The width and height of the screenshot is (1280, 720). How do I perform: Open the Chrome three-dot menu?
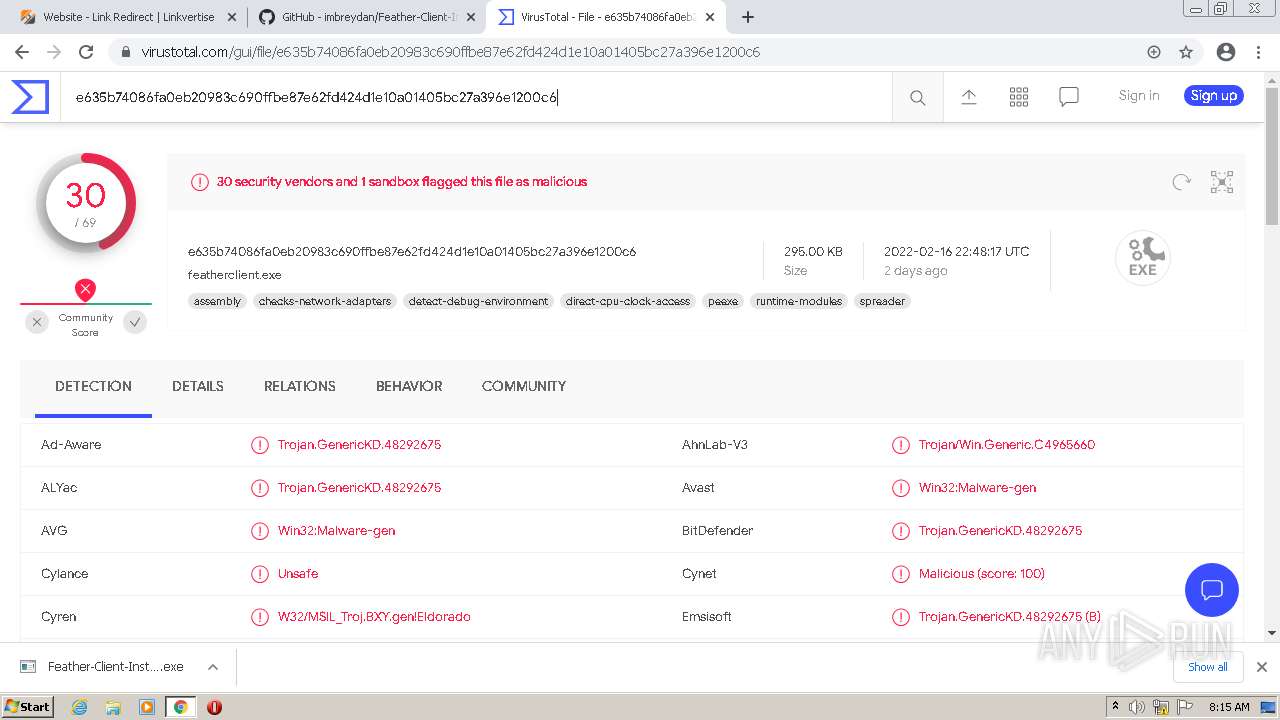[1257, 52]
